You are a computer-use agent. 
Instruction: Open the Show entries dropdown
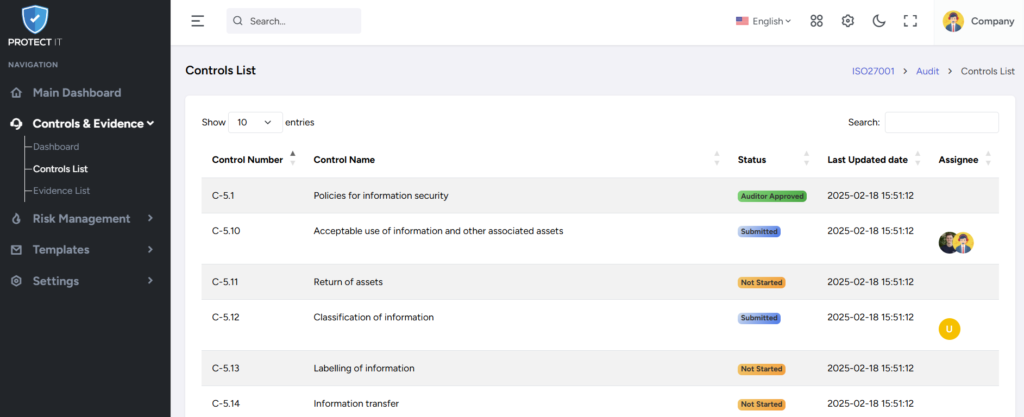click(255, 122)
